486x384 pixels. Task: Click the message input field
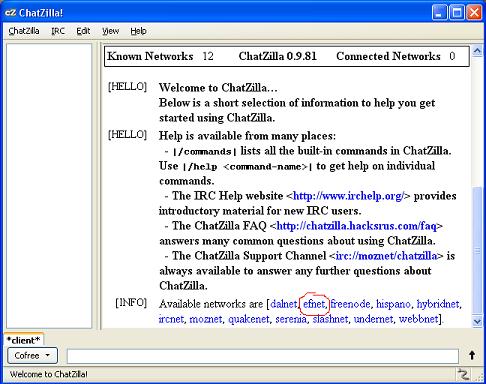(x=262, y=356)
